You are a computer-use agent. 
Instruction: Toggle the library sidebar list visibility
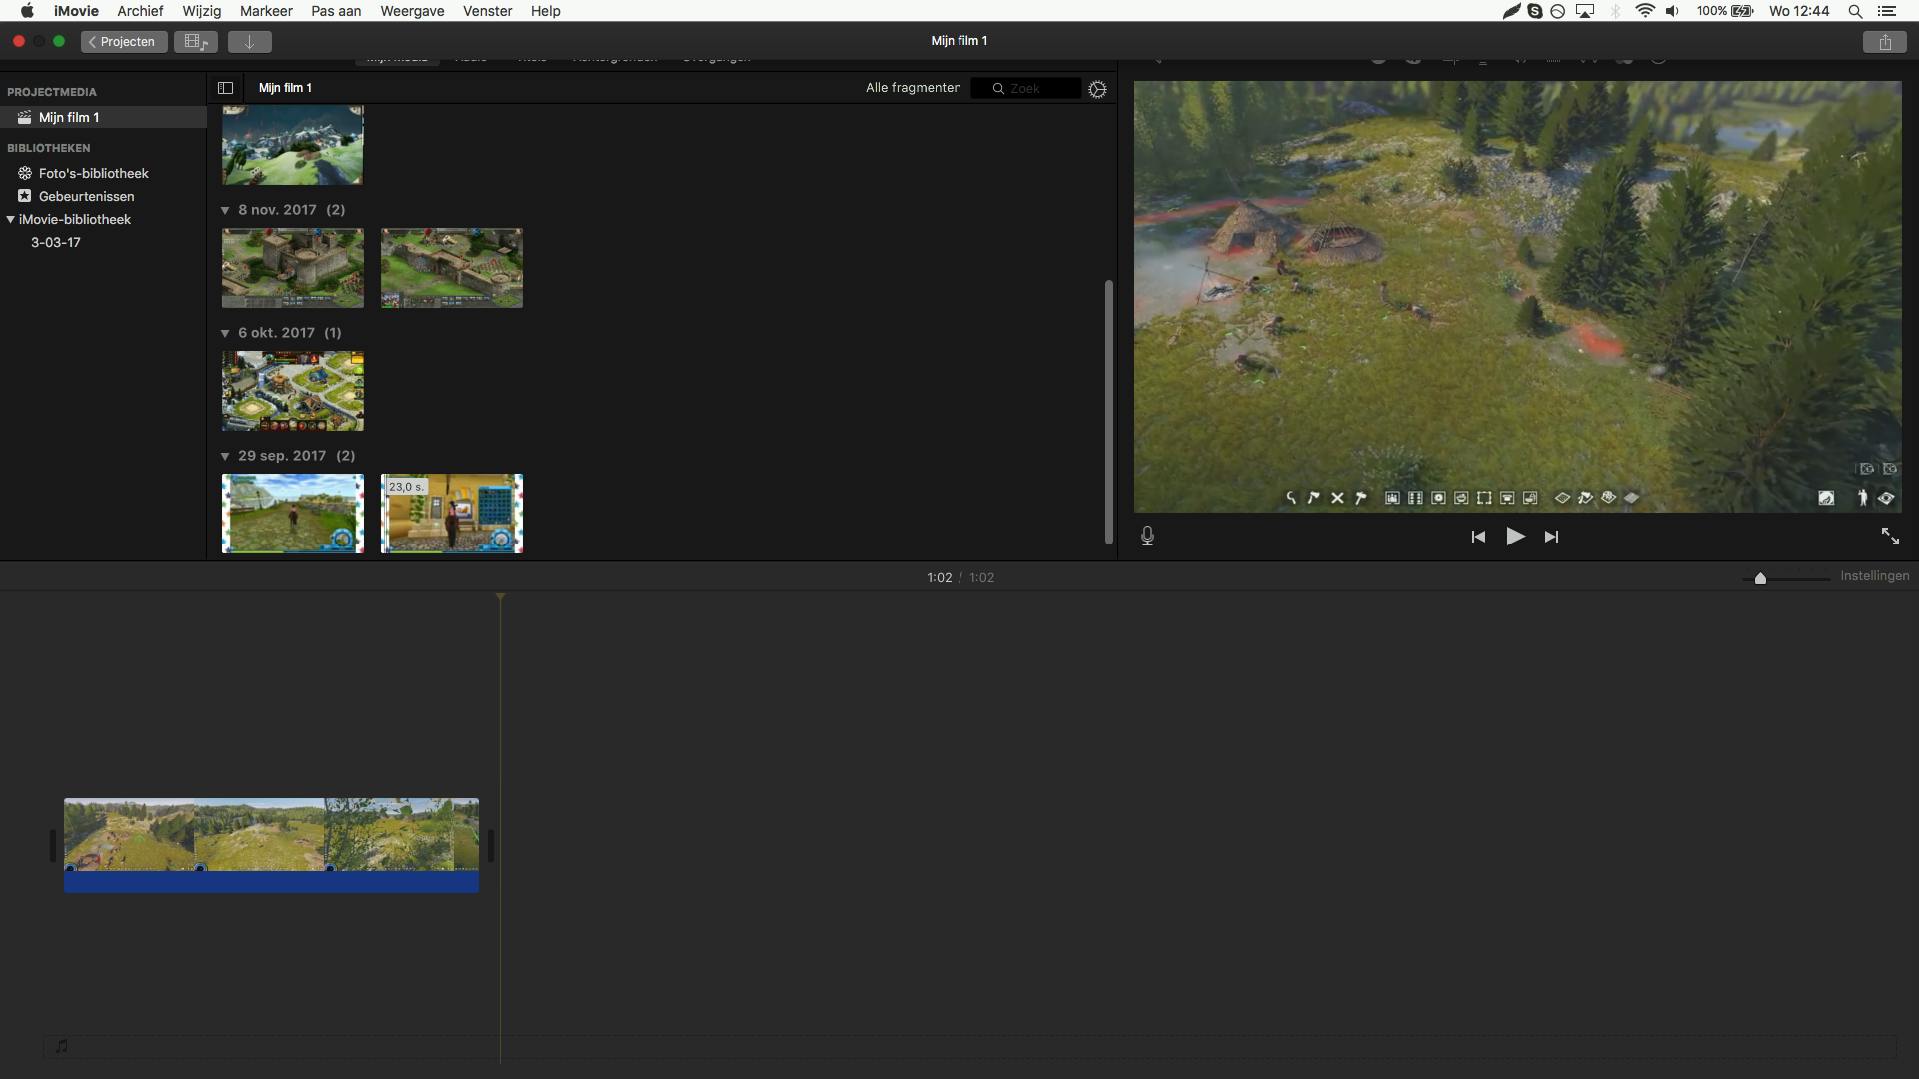tap(225, 88)
